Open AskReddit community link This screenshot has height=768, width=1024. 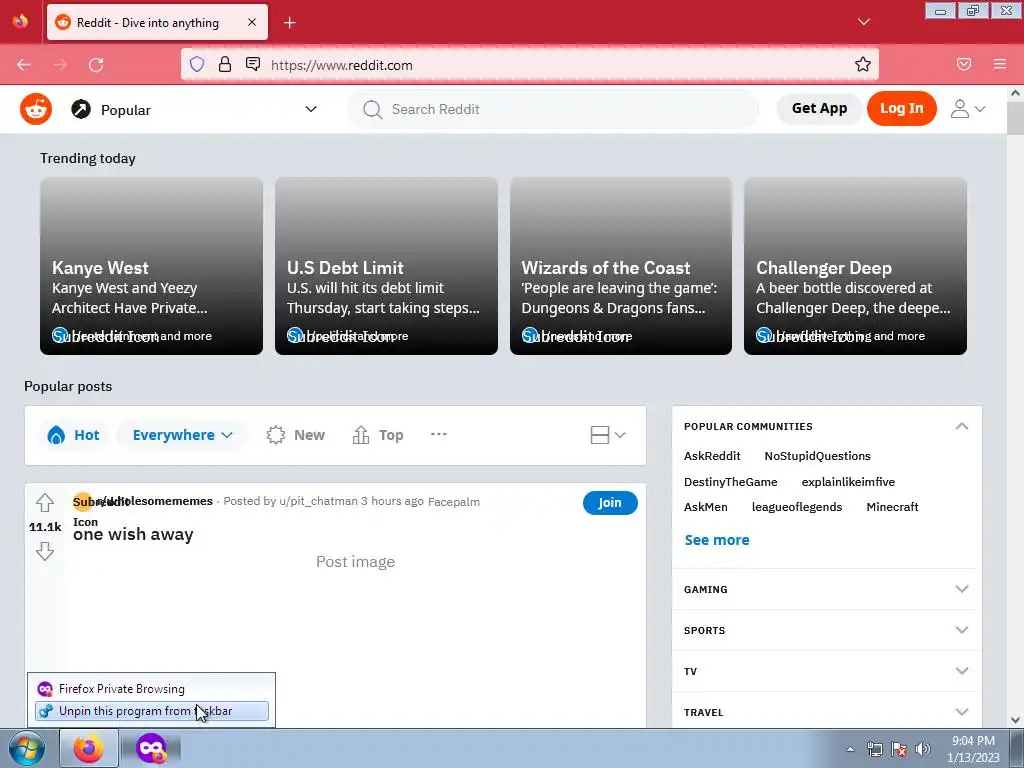712,456
